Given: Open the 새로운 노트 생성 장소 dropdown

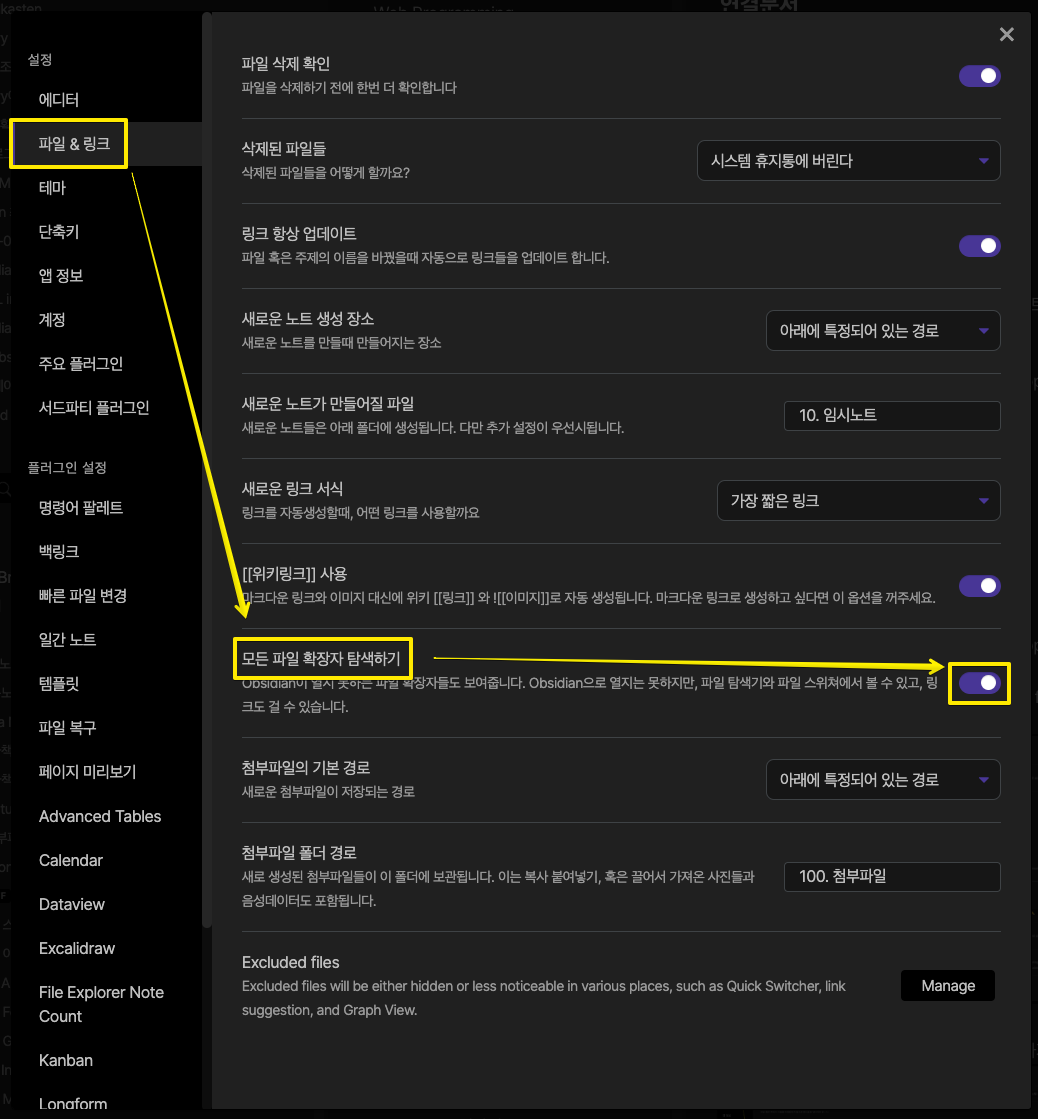Looking at the screenshot, I should click(883, 330).
